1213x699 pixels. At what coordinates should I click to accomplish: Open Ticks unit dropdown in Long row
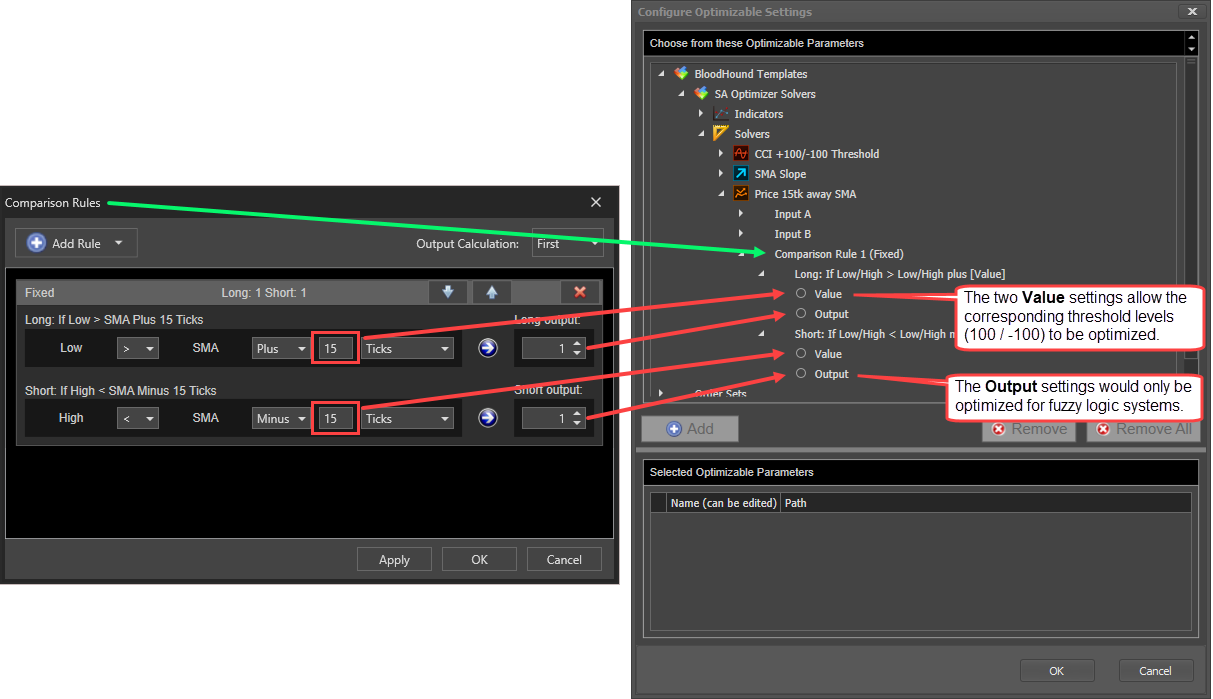click(x=407, y=348)
